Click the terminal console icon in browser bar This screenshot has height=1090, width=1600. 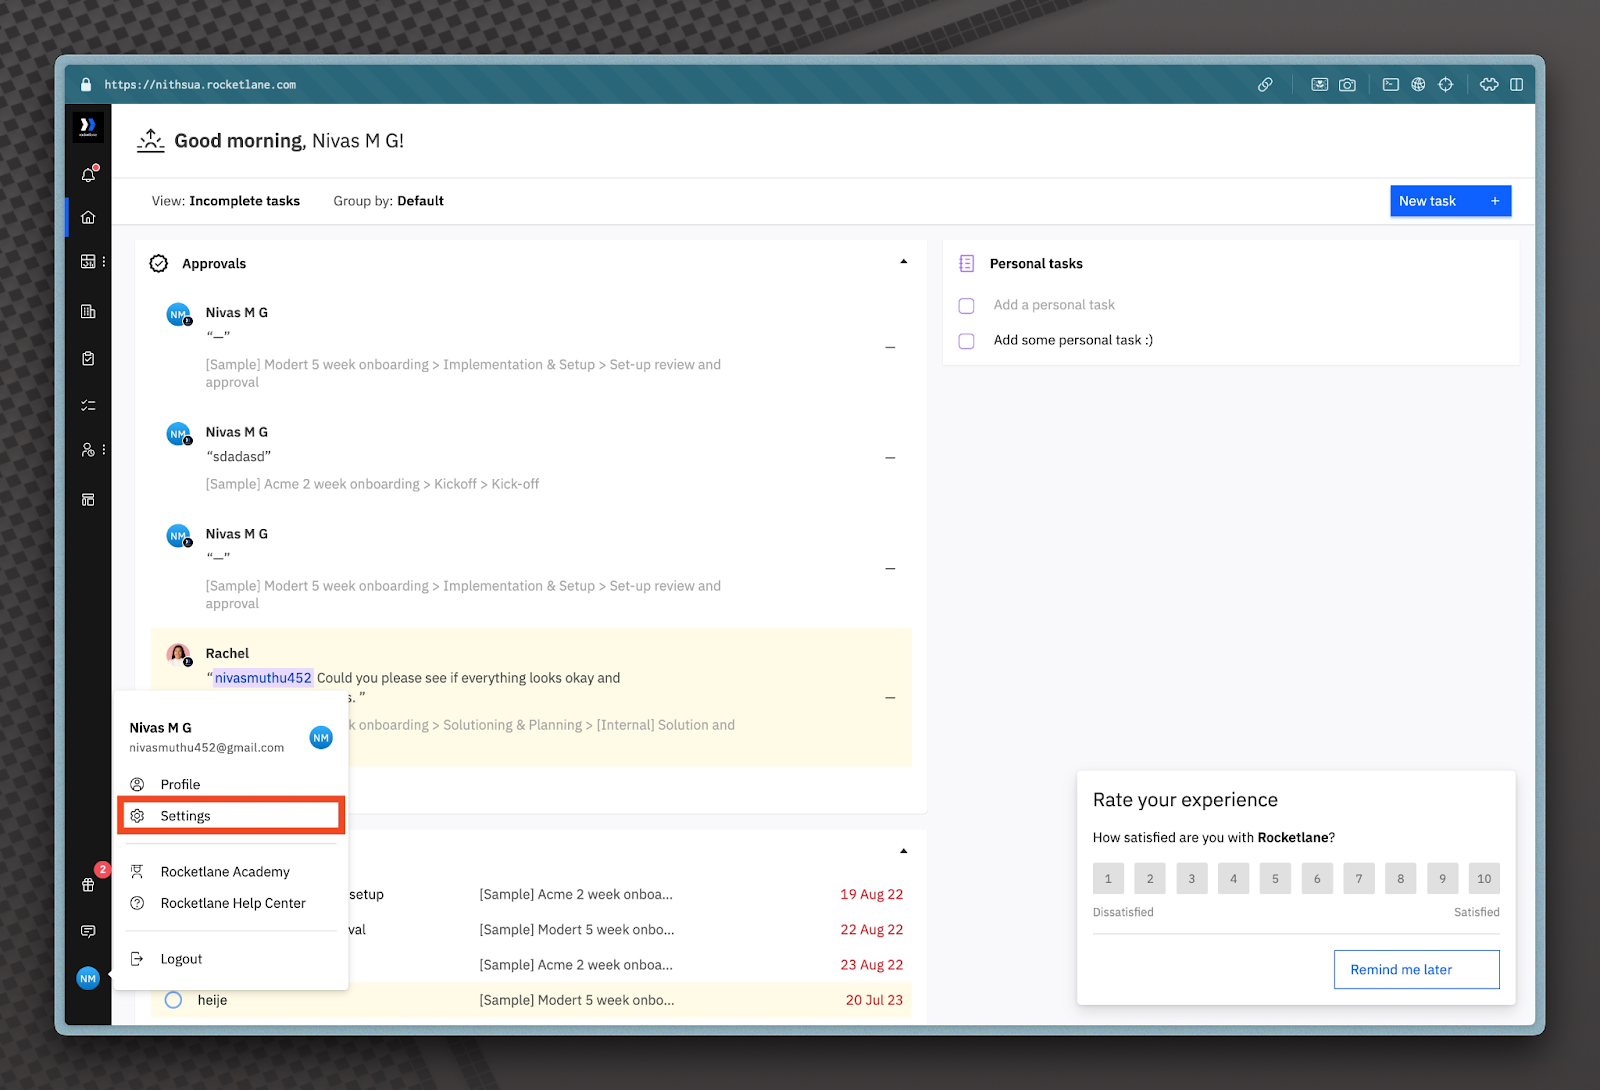[1391, 85]
